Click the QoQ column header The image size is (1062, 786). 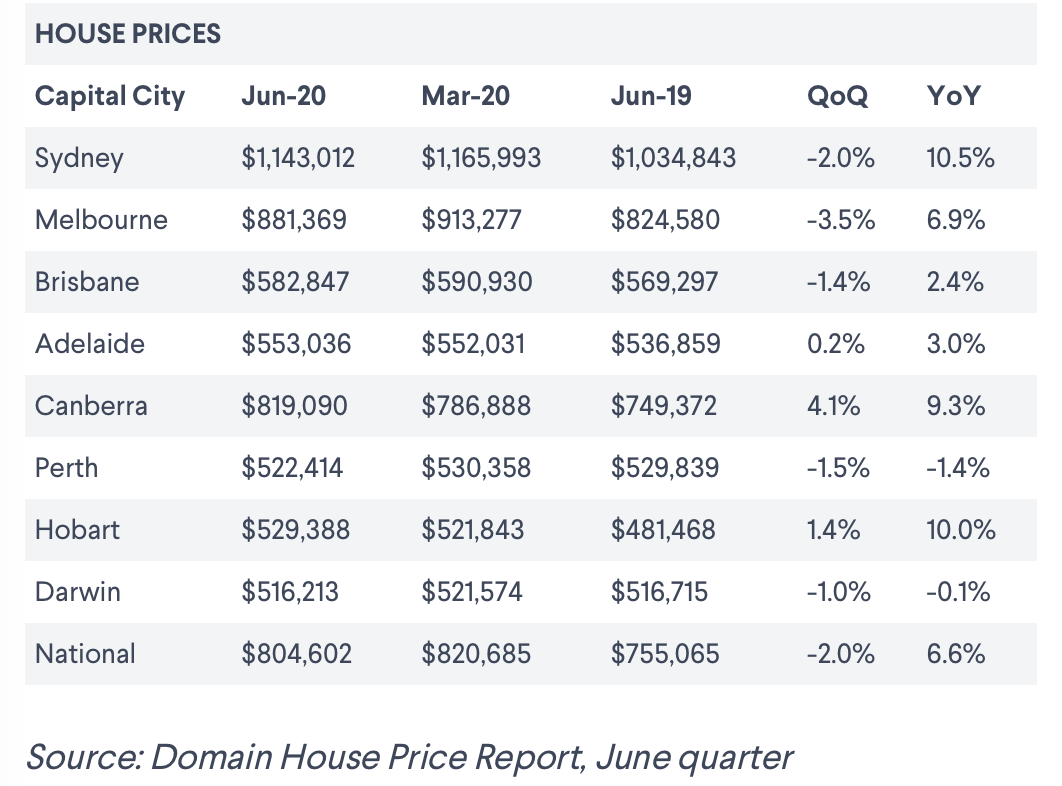click(837, 96)
